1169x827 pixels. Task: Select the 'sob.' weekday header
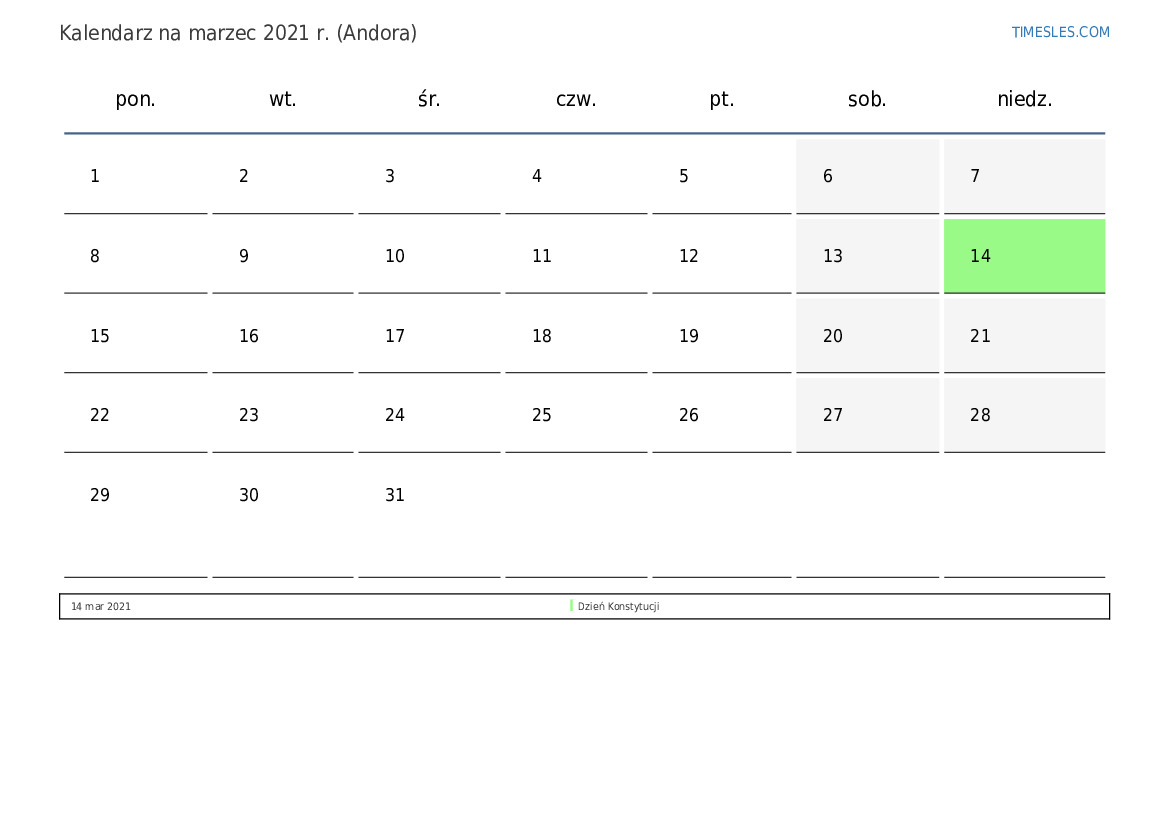(867, 99)
